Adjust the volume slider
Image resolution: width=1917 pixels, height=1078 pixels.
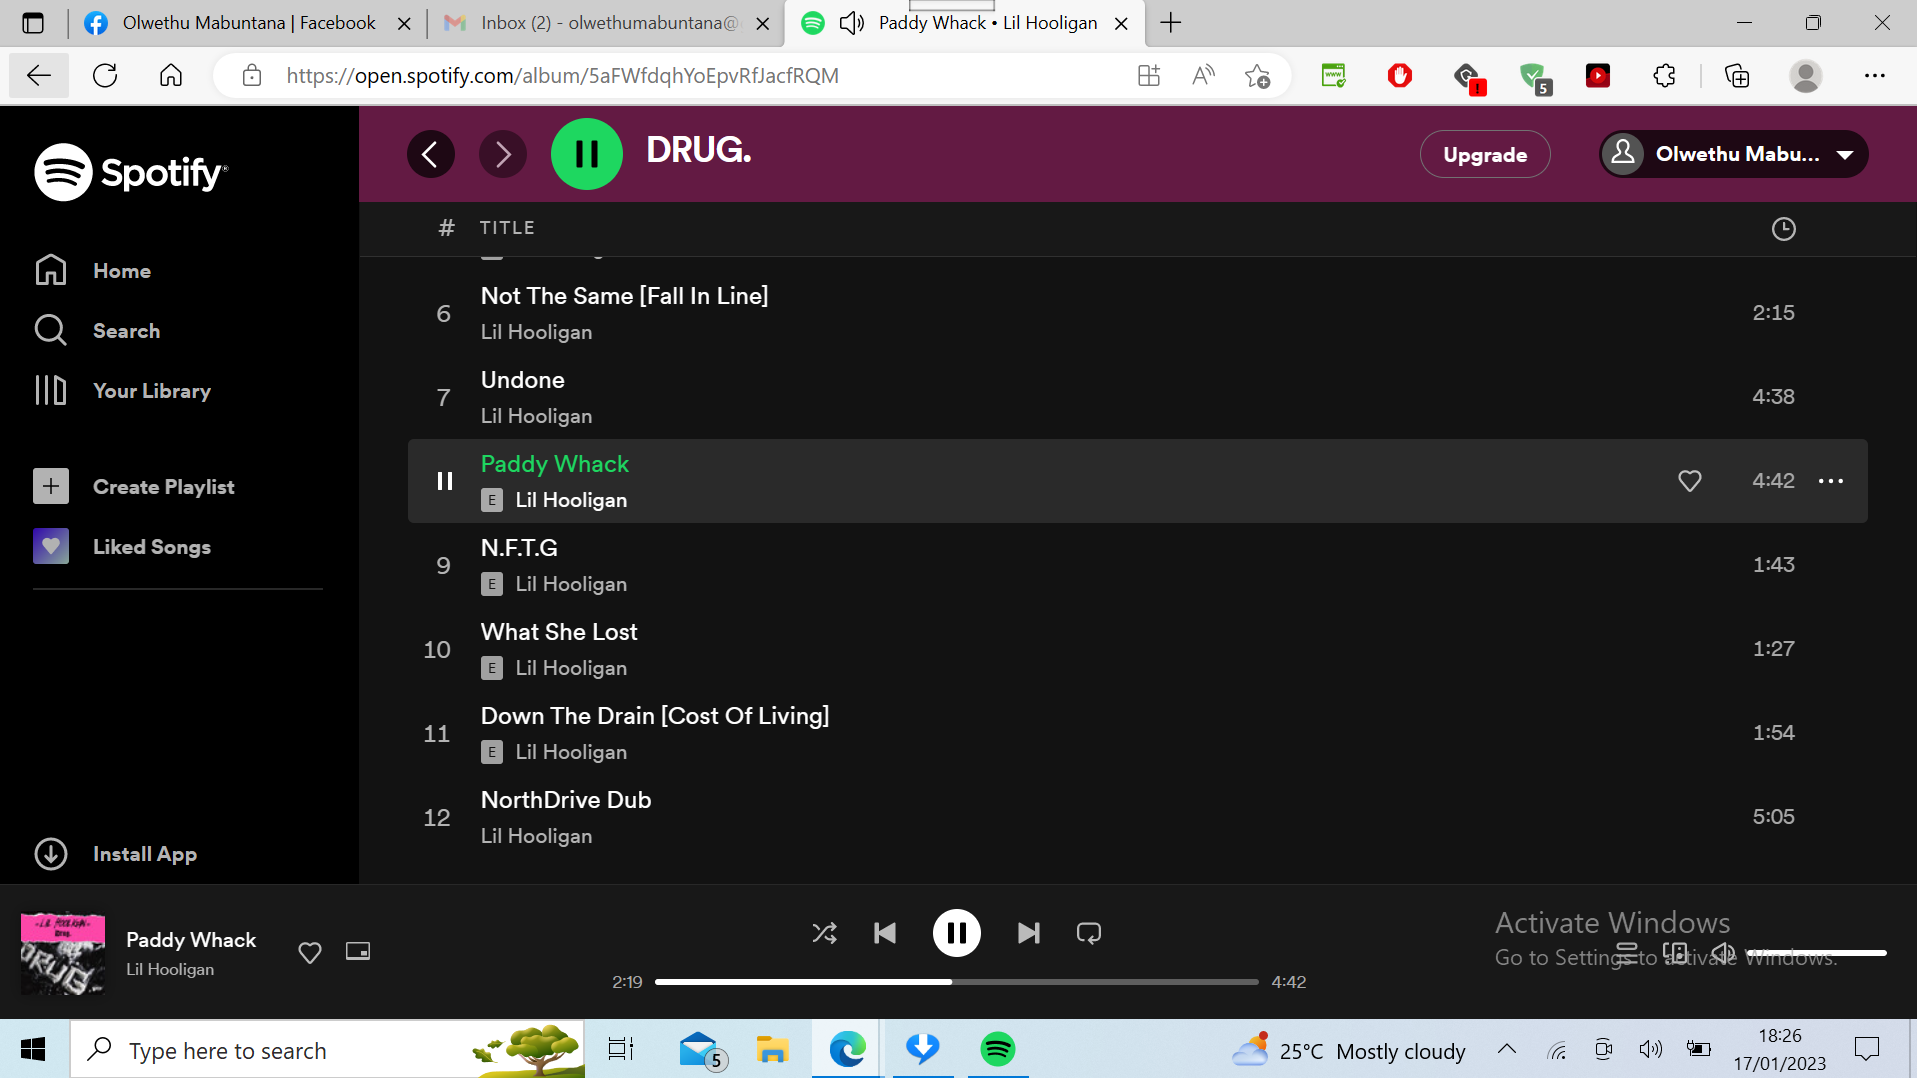click(x=1816, y=953)
